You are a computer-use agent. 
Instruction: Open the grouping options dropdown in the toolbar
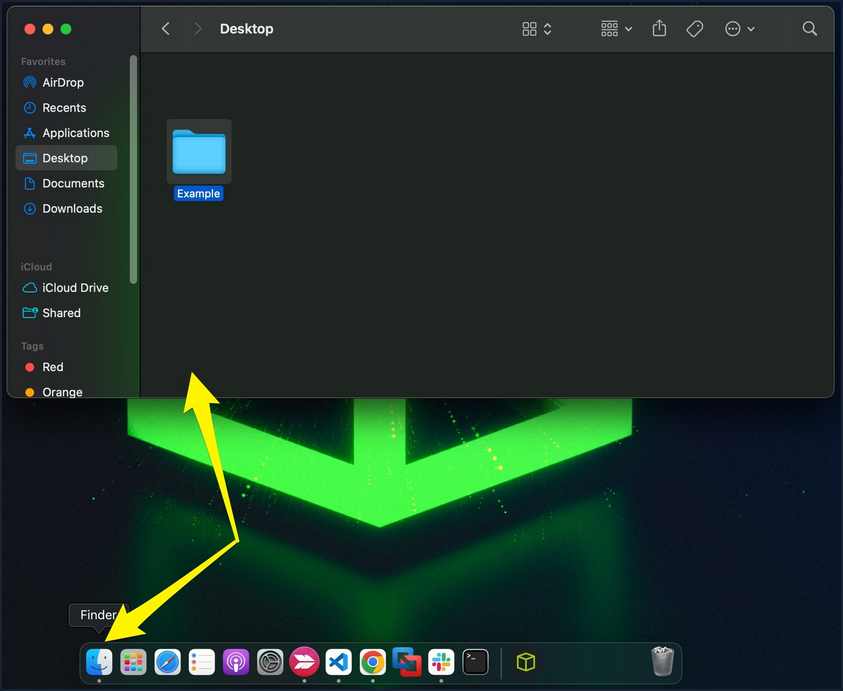point(628,28)
